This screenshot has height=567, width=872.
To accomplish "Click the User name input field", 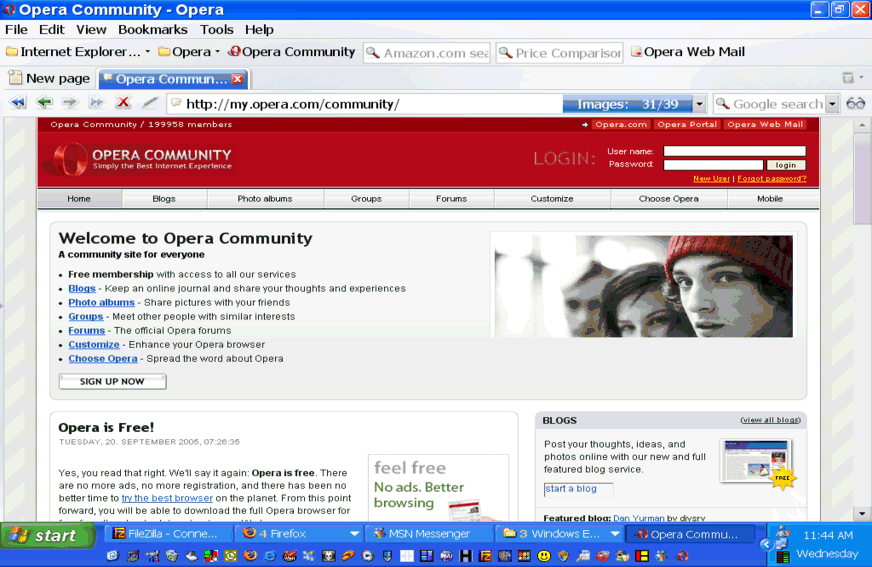I will click(735, 151).
